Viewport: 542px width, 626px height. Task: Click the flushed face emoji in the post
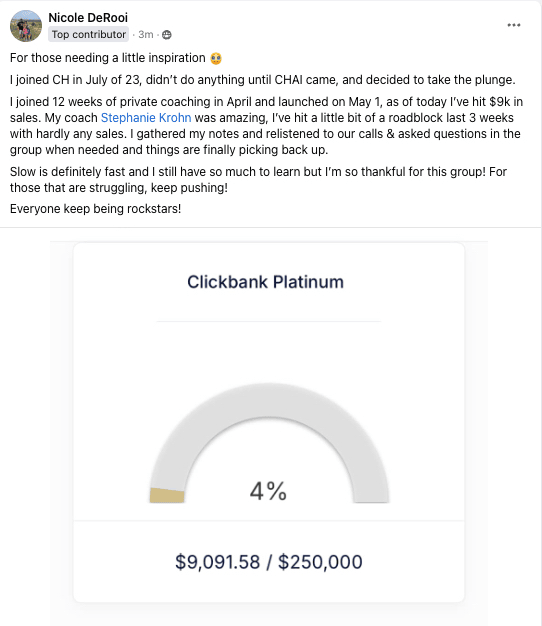coord(216,58)
